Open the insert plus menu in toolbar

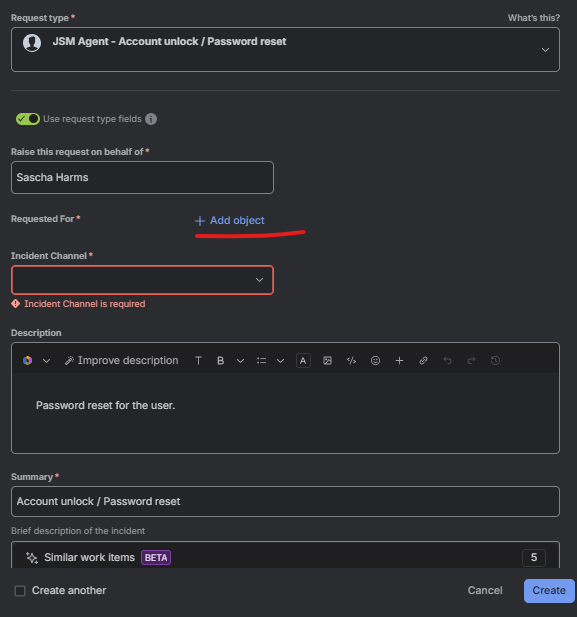[399, 360]
